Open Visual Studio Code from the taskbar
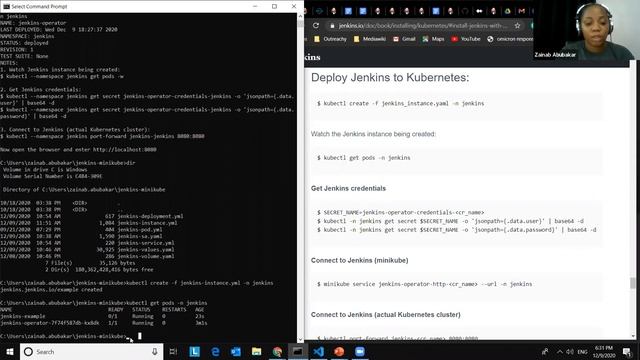 pyautogui.click(x=318, y=351)
